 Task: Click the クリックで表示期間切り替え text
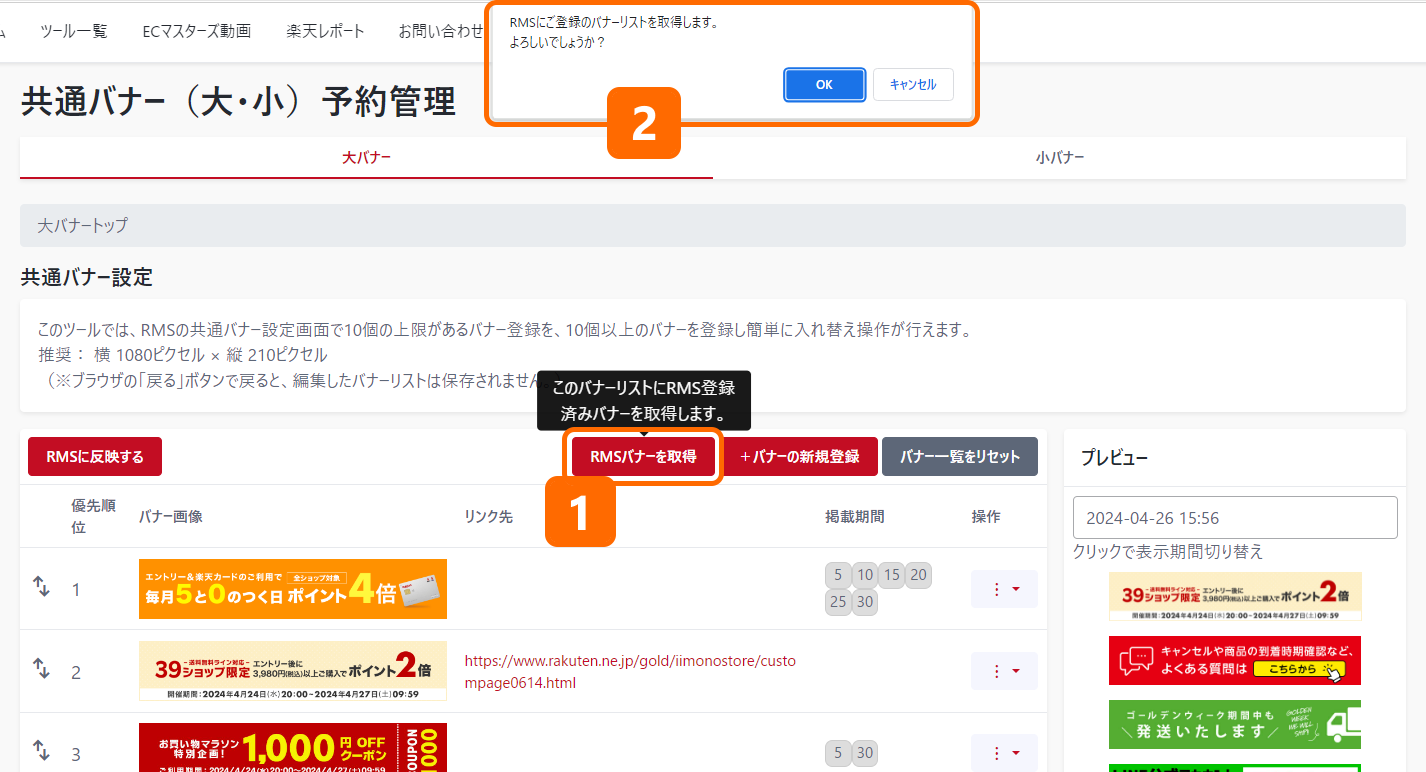point(1168,551)
